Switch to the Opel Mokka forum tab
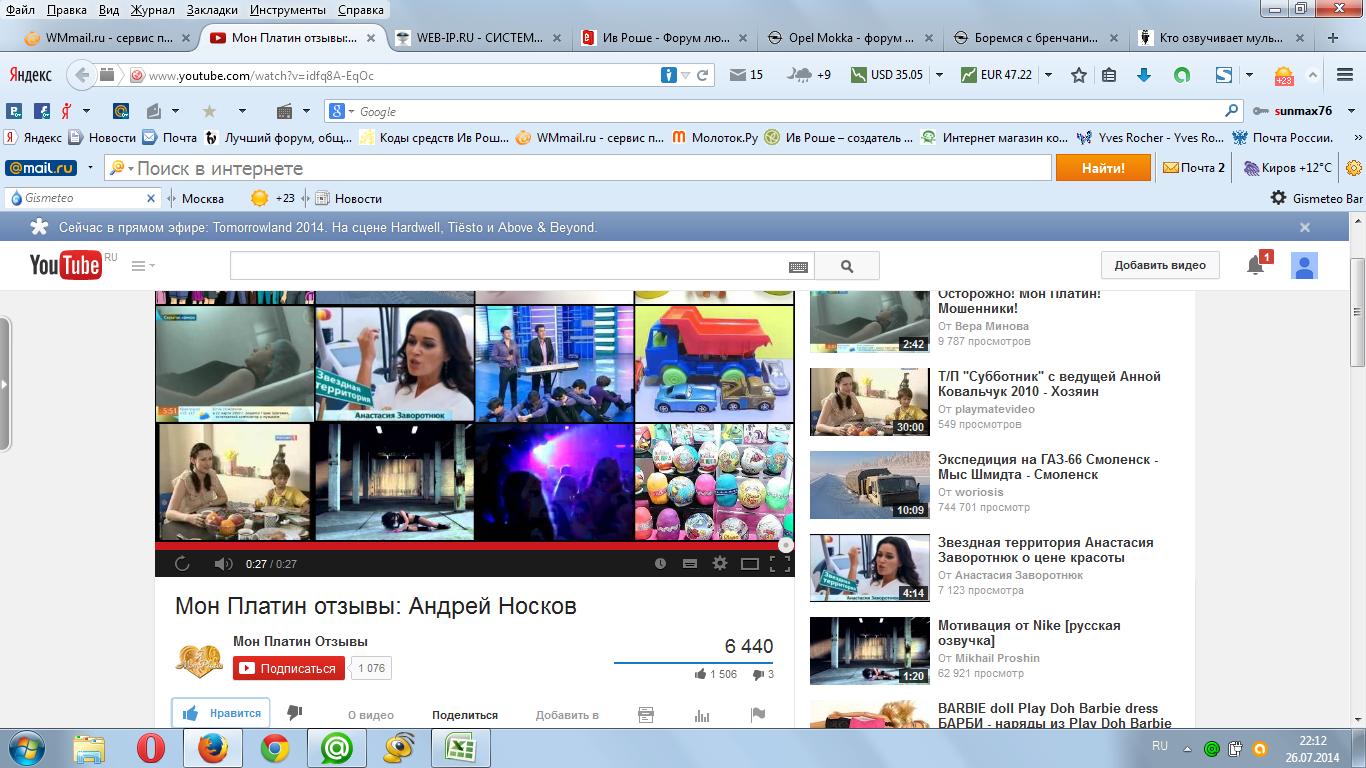The image size is (1366, 768). tap(849, 38)
